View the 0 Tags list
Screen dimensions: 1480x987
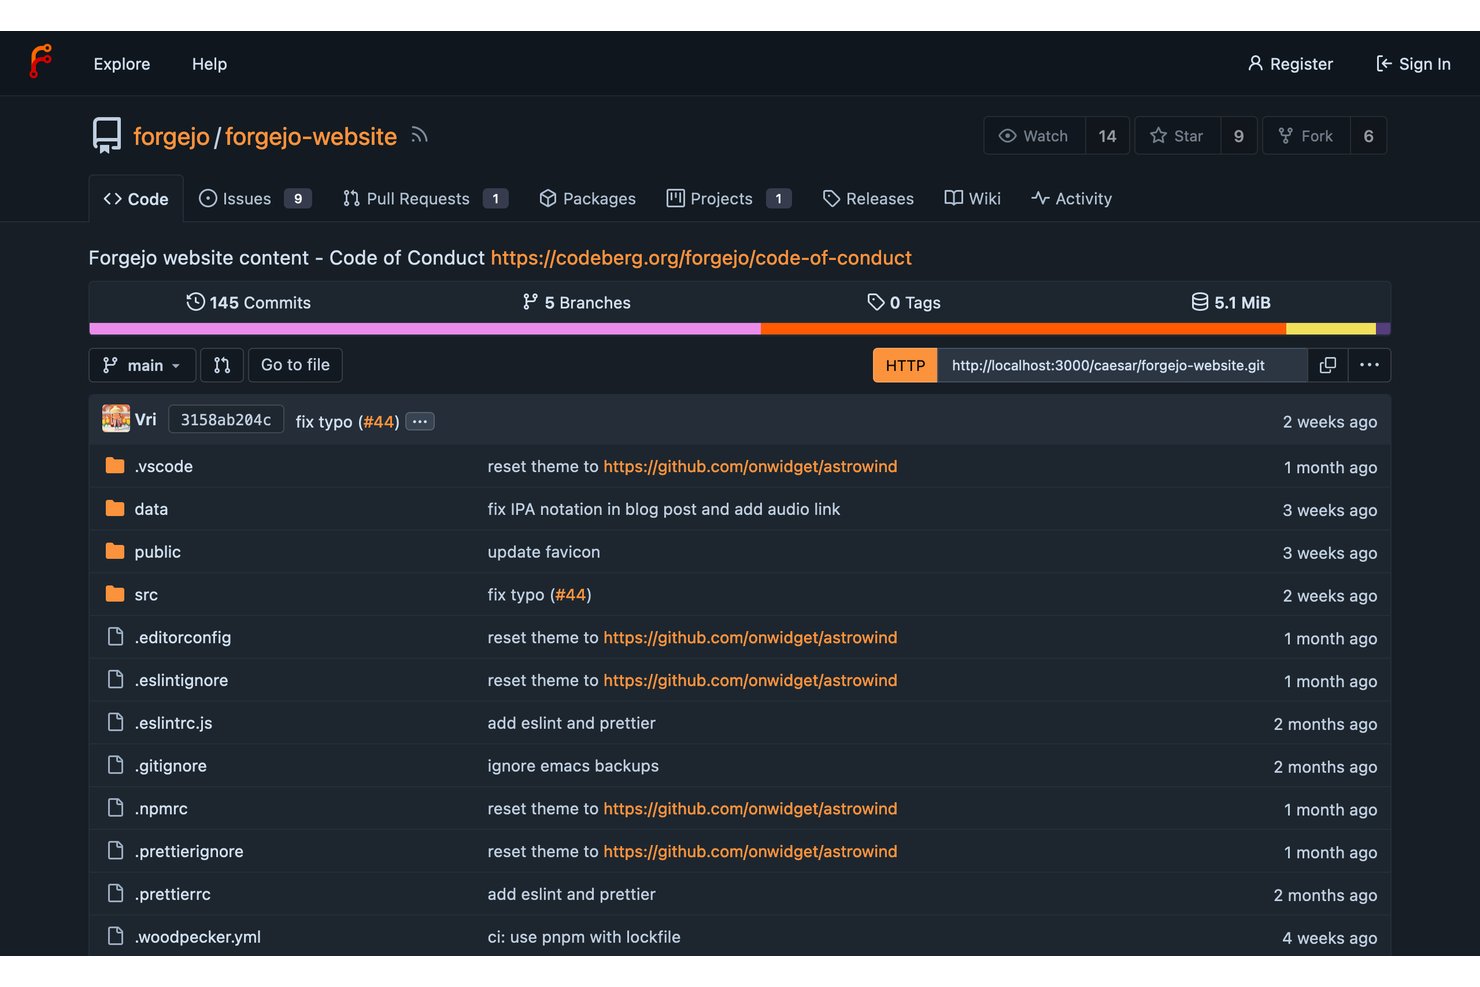click(x=903, y=302)
